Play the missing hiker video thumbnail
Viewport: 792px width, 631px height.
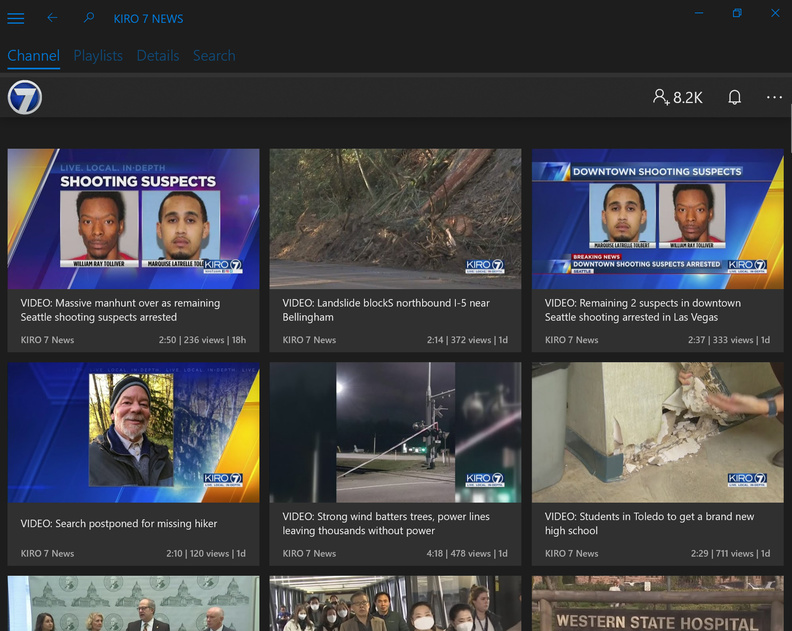coord(133,432)
